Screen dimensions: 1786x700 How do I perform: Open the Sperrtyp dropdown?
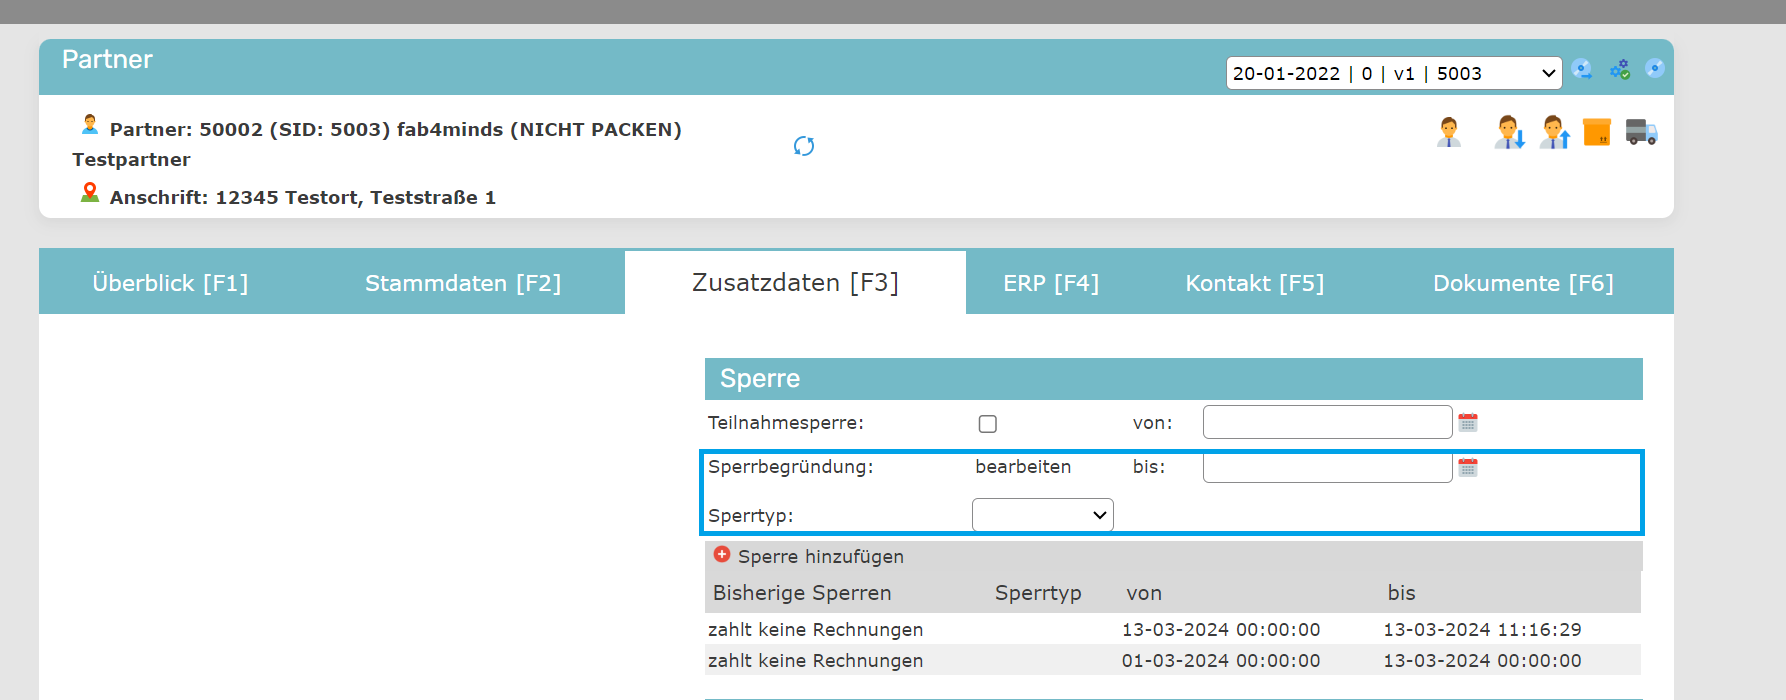tap(1042, 515)
